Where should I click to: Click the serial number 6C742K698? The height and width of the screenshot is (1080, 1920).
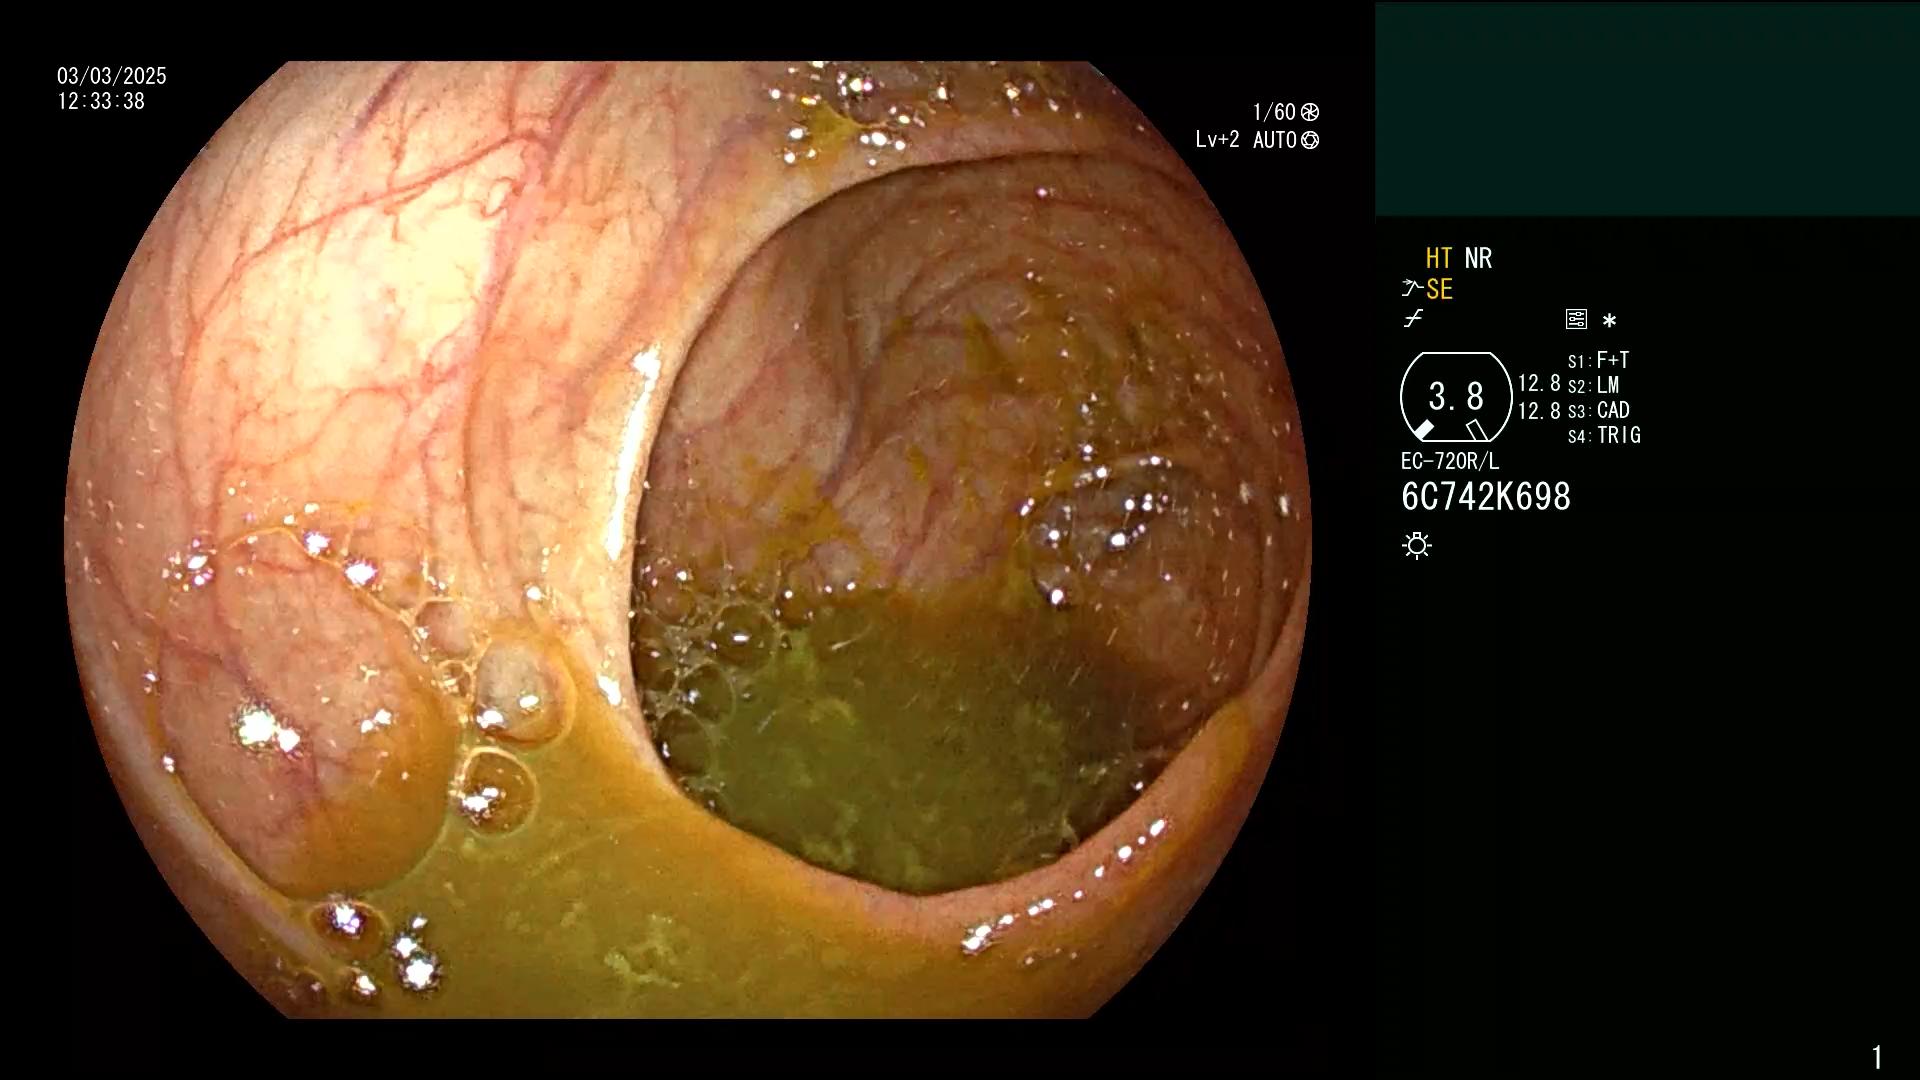pyautogui.click(x=1486, y=497)
